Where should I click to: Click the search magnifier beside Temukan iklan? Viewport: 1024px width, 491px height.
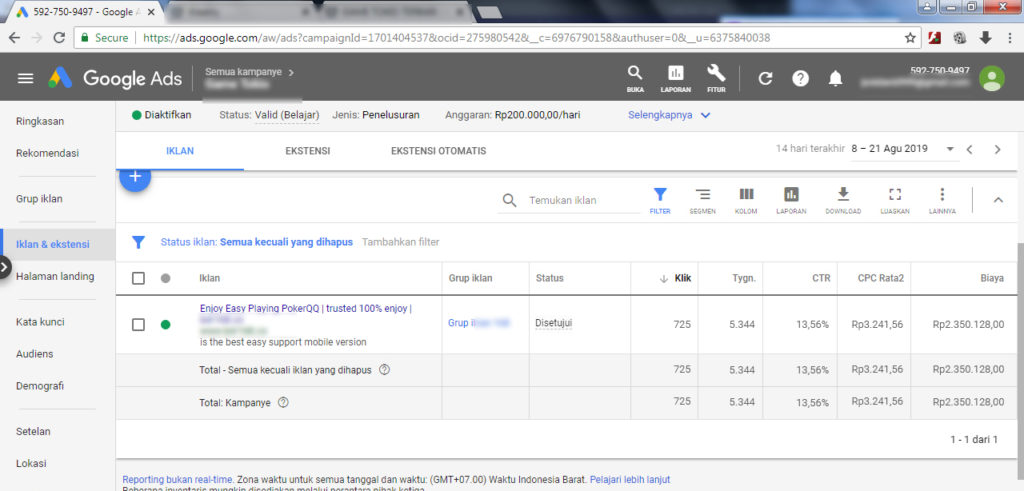509,200
